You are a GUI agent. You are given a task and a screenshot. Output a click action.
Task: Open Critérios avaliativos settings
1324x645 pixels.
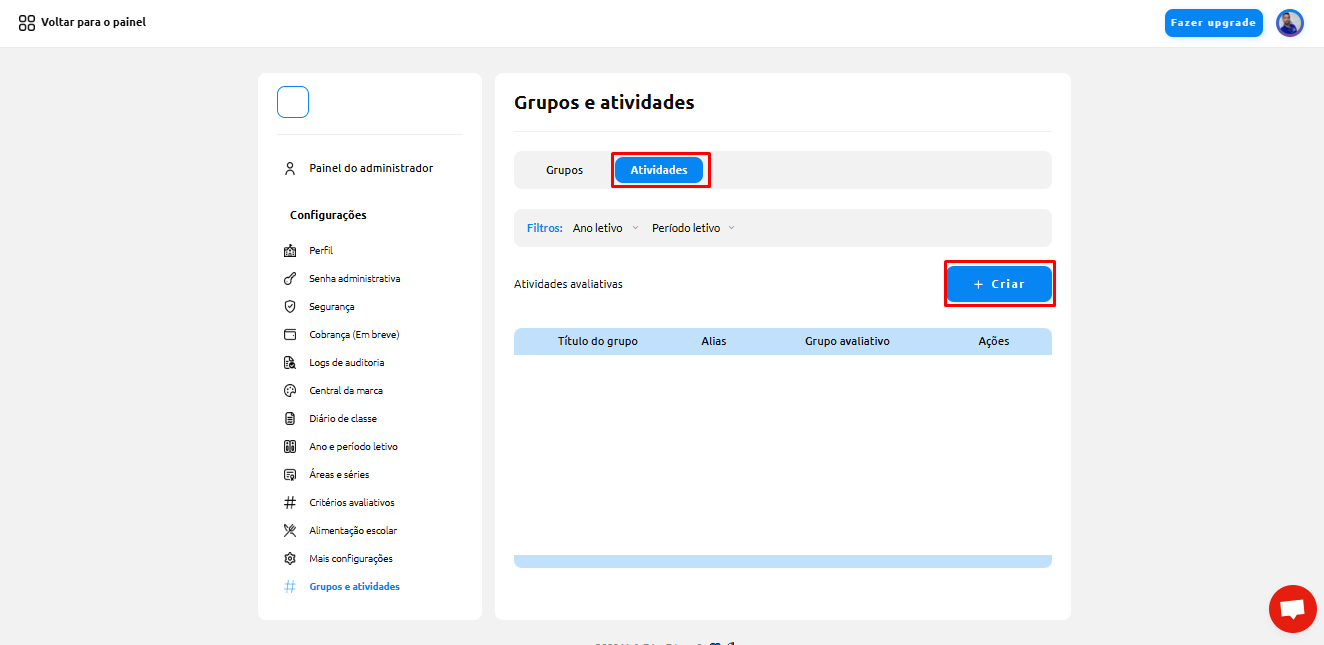[x=352, y=503]
